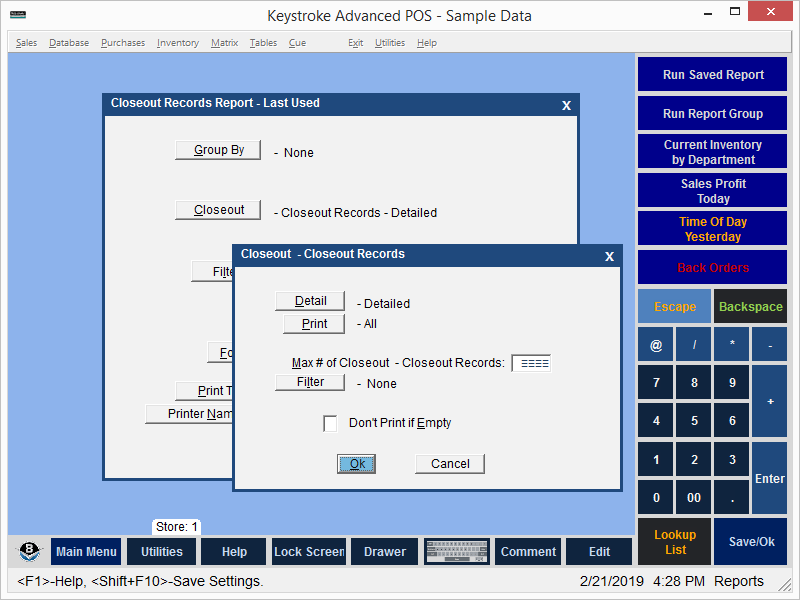Click the Lock Screen button
The image size is (800, 600).
309,552
